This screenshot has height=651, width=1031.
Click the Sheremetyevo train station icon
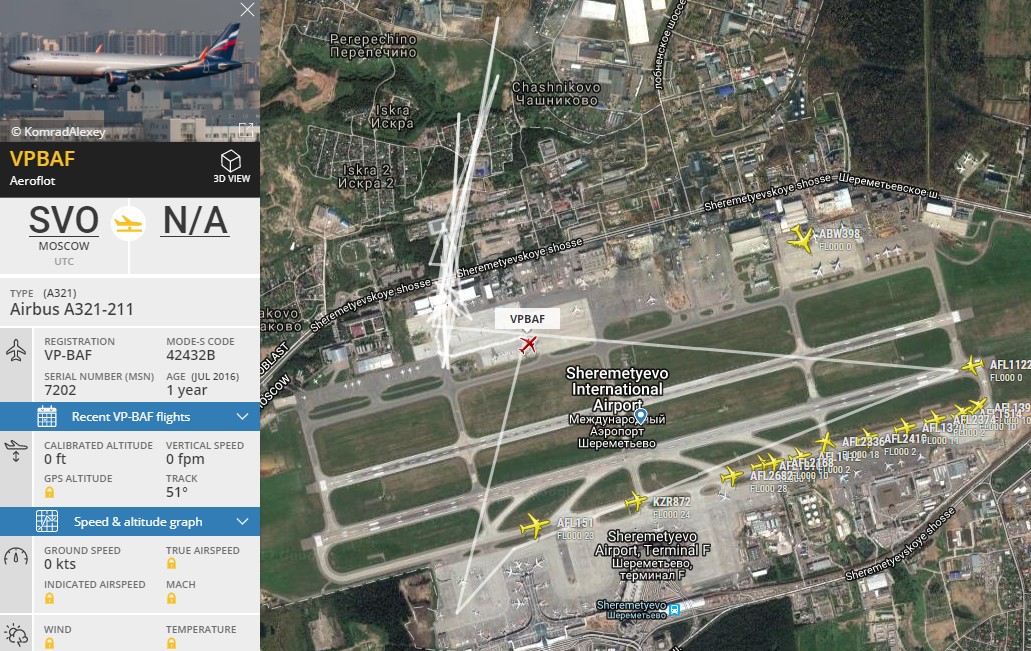pos(674,610)
